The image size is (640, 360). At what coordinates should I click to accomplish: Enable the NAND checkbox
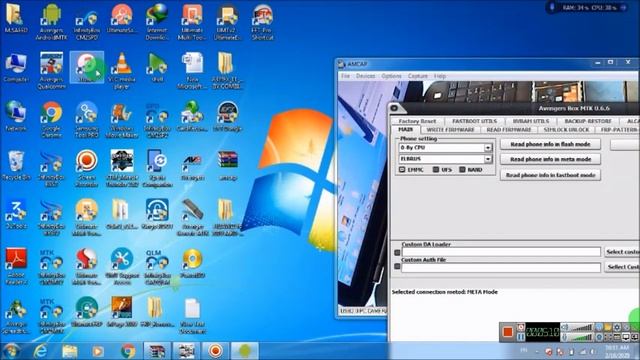click(x=462, y=169)
